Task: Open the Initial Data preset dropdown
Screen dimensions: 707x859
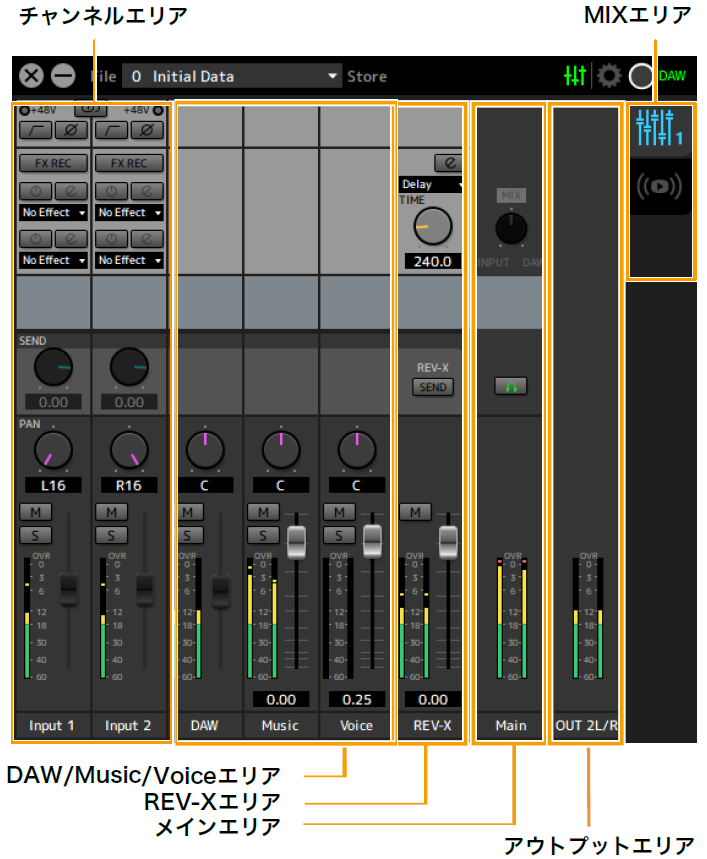Action: coord(233,76)
